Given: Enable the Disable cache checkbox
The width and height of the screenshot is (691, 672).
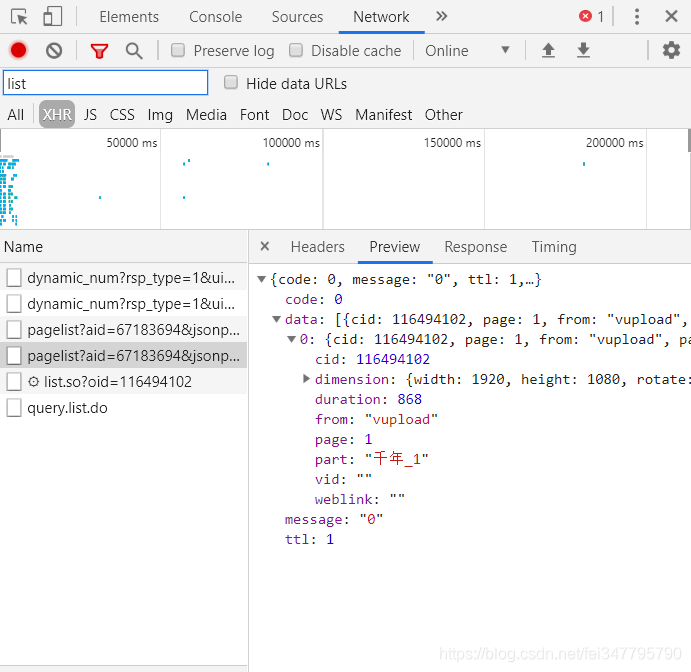Looking at the screenshot, I should 296,50.
